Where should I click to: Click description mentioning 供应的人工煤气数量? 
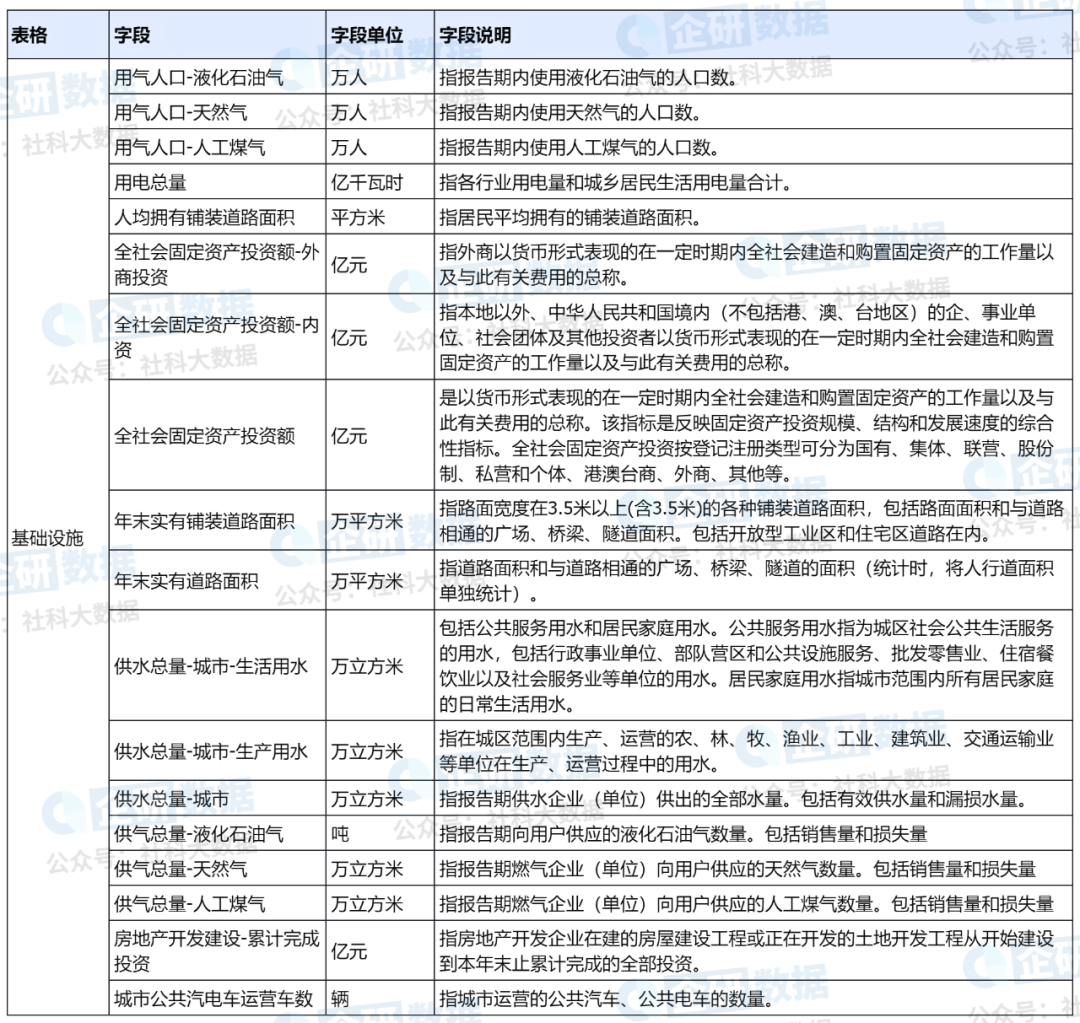[754, 903]
